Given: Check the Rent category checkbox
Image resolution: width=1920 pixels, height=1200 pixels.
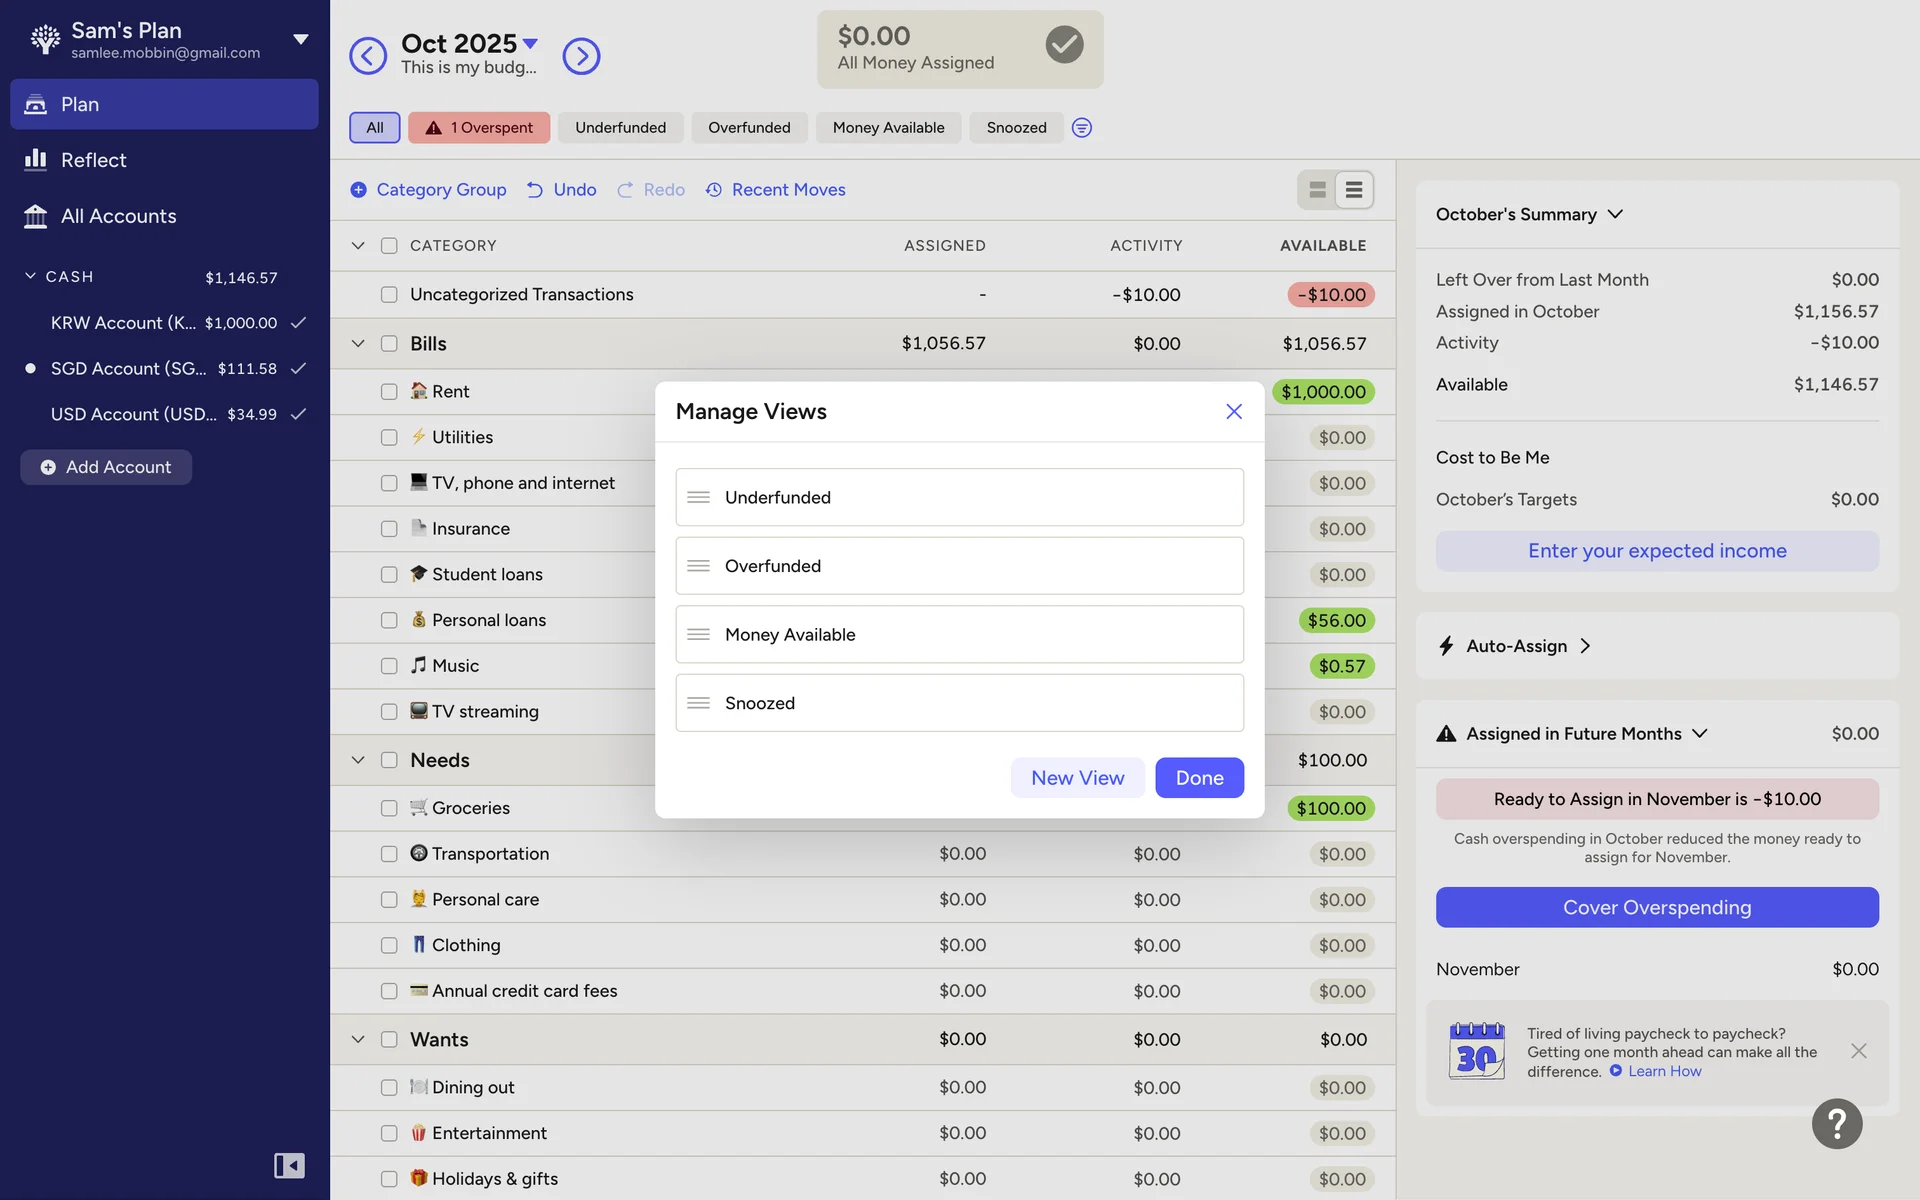Looking at the screenshot, I should pyautogui.click(x=389, y=392).
